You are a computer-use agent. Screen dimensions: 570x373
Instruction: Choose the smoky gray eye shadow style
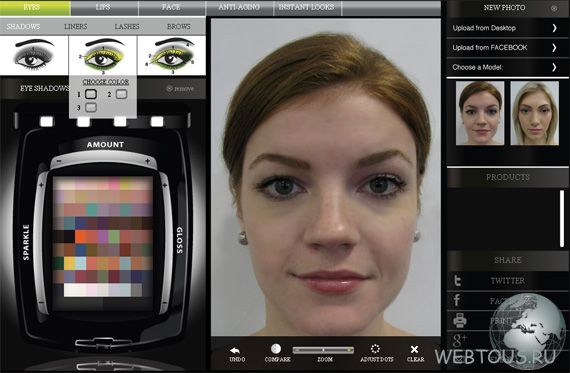[x=34, y=56]
